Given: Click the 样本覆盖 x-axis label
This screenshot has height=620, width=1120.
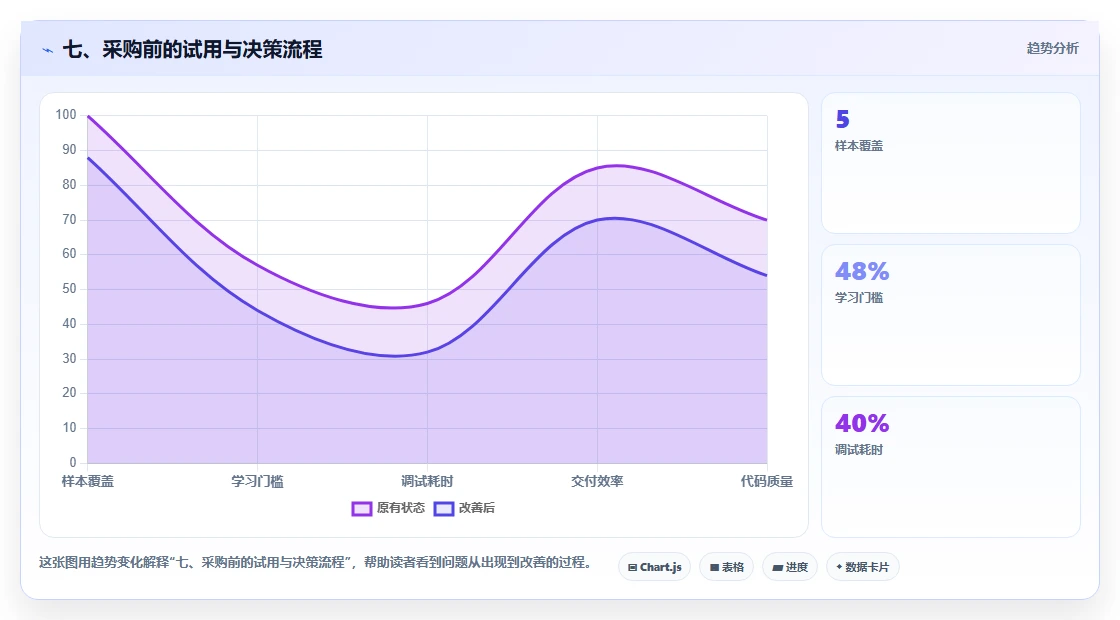Looking at the screenshot, I should [x=88, y=481].
